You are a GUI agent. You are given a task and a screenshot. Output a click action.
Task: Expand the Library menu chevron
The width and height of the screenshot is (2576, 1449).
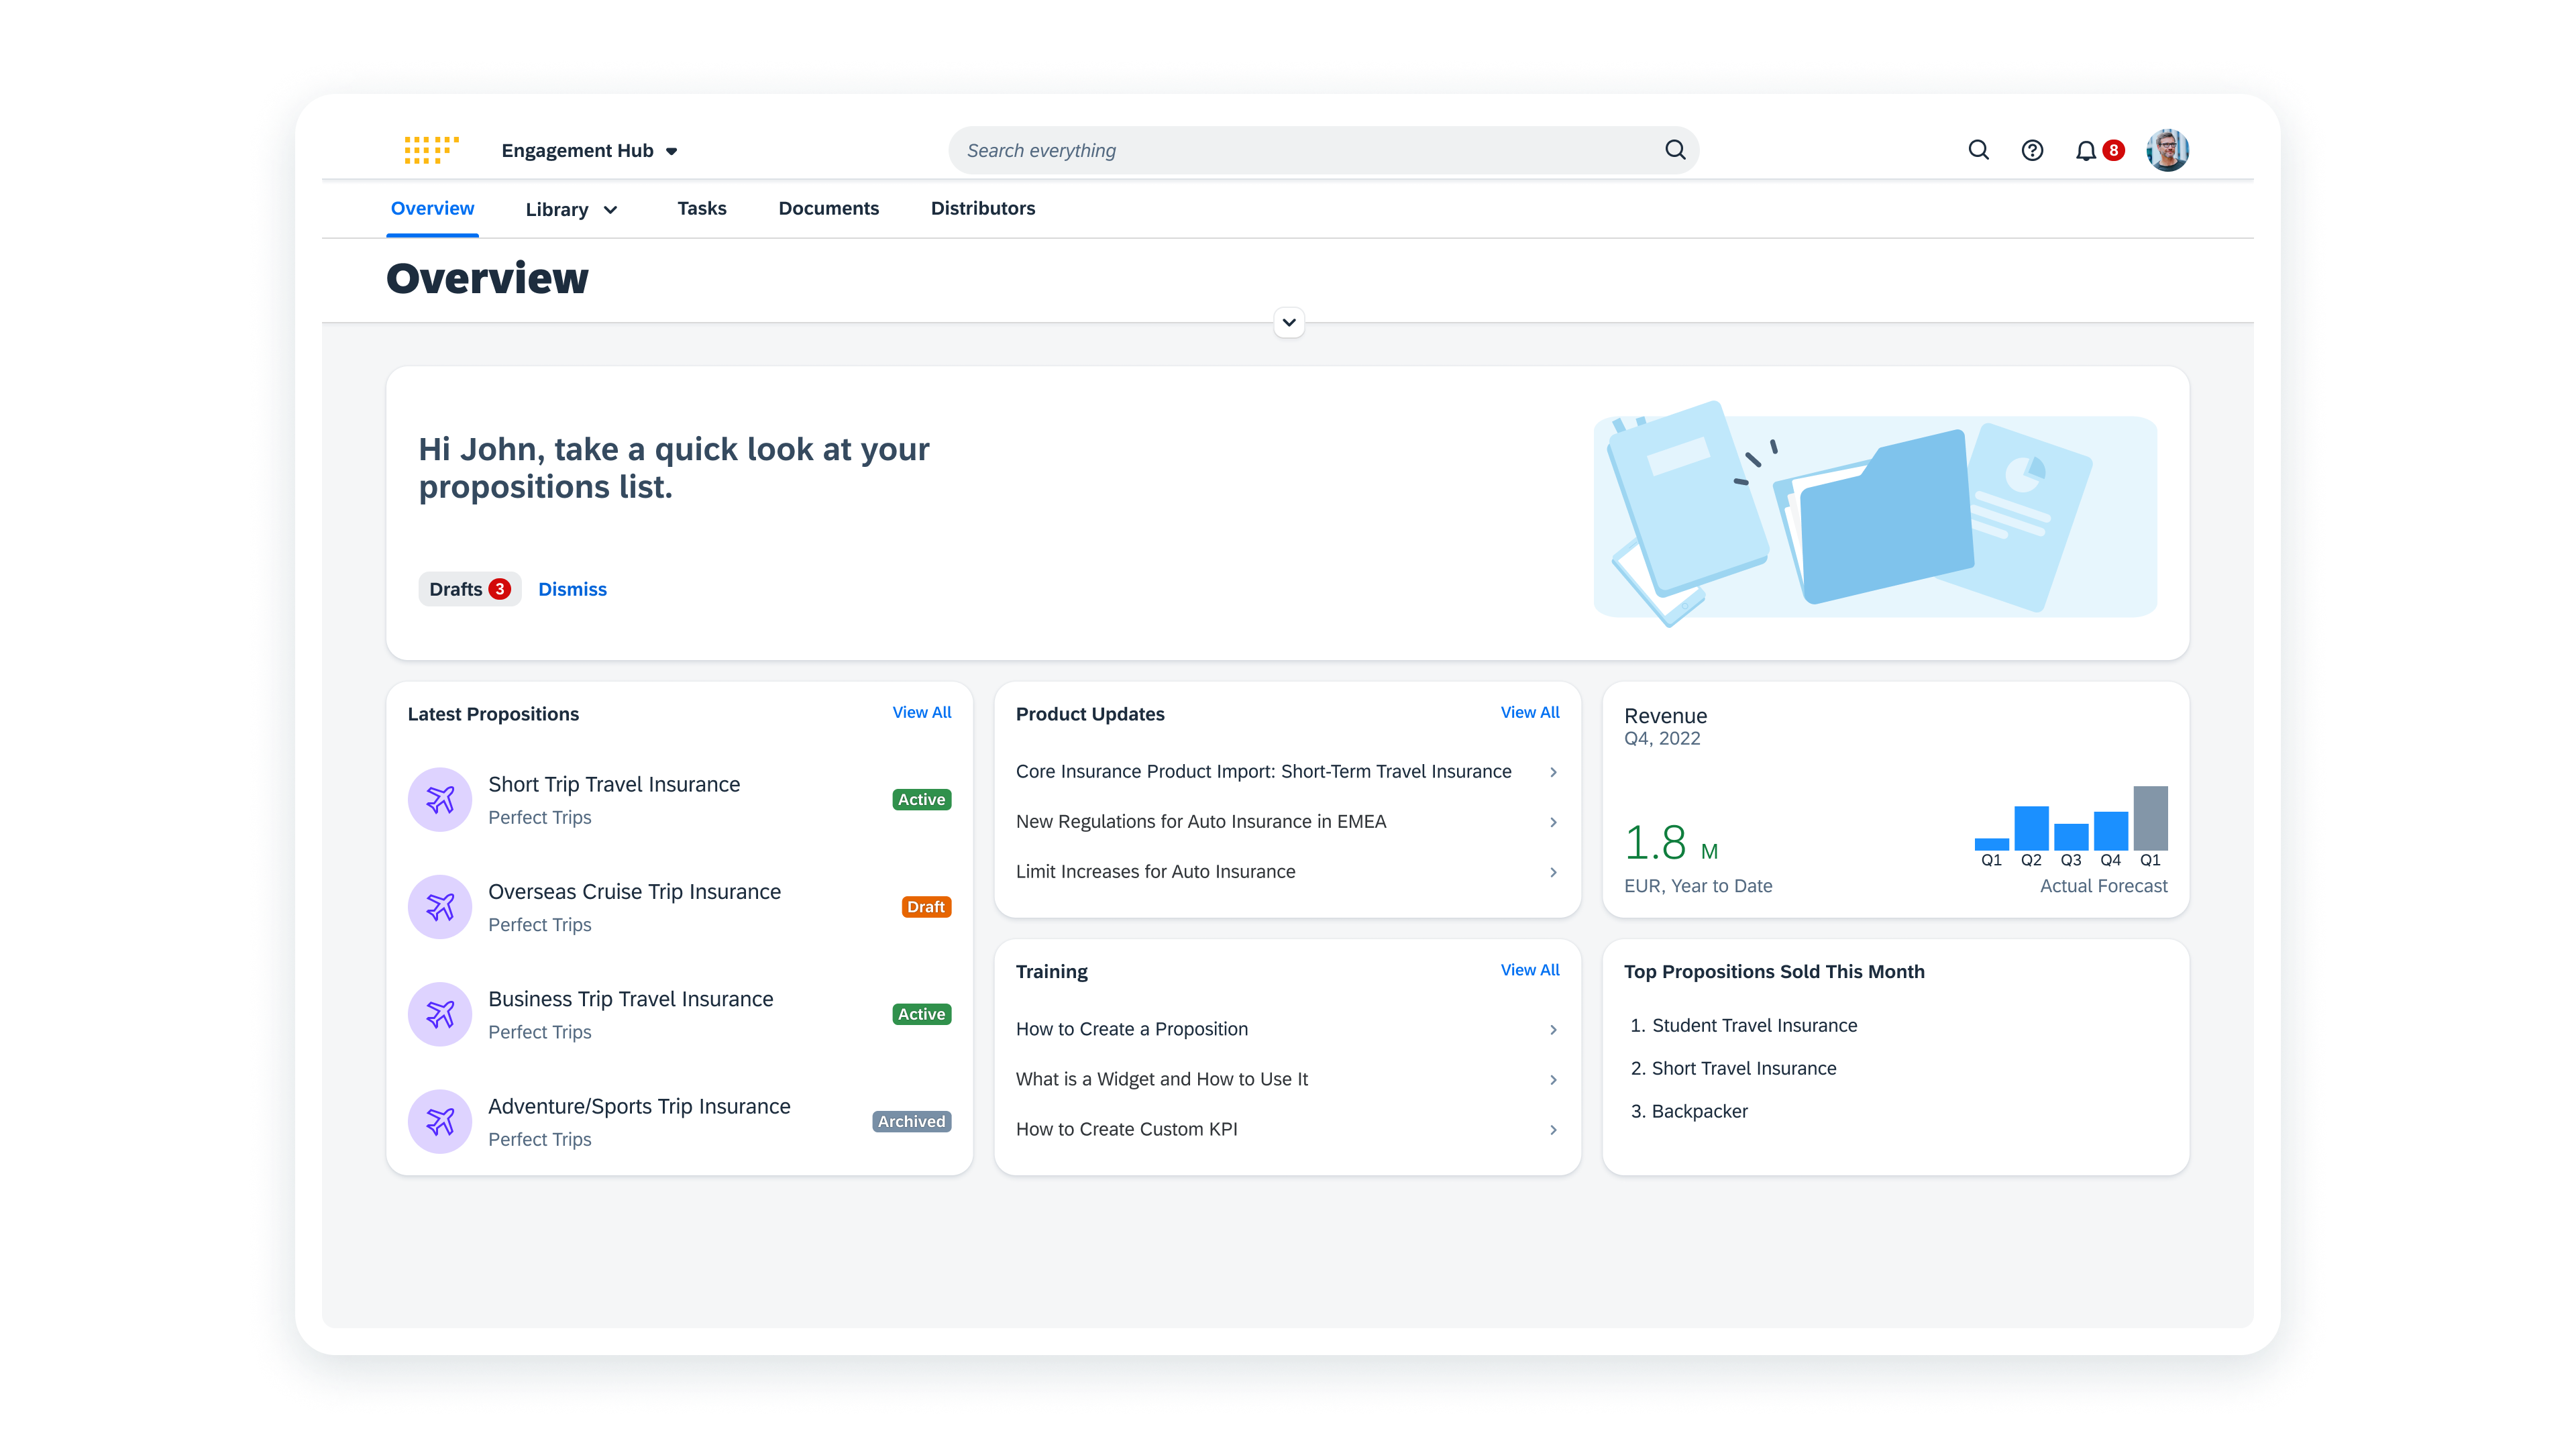click(611, 210)
